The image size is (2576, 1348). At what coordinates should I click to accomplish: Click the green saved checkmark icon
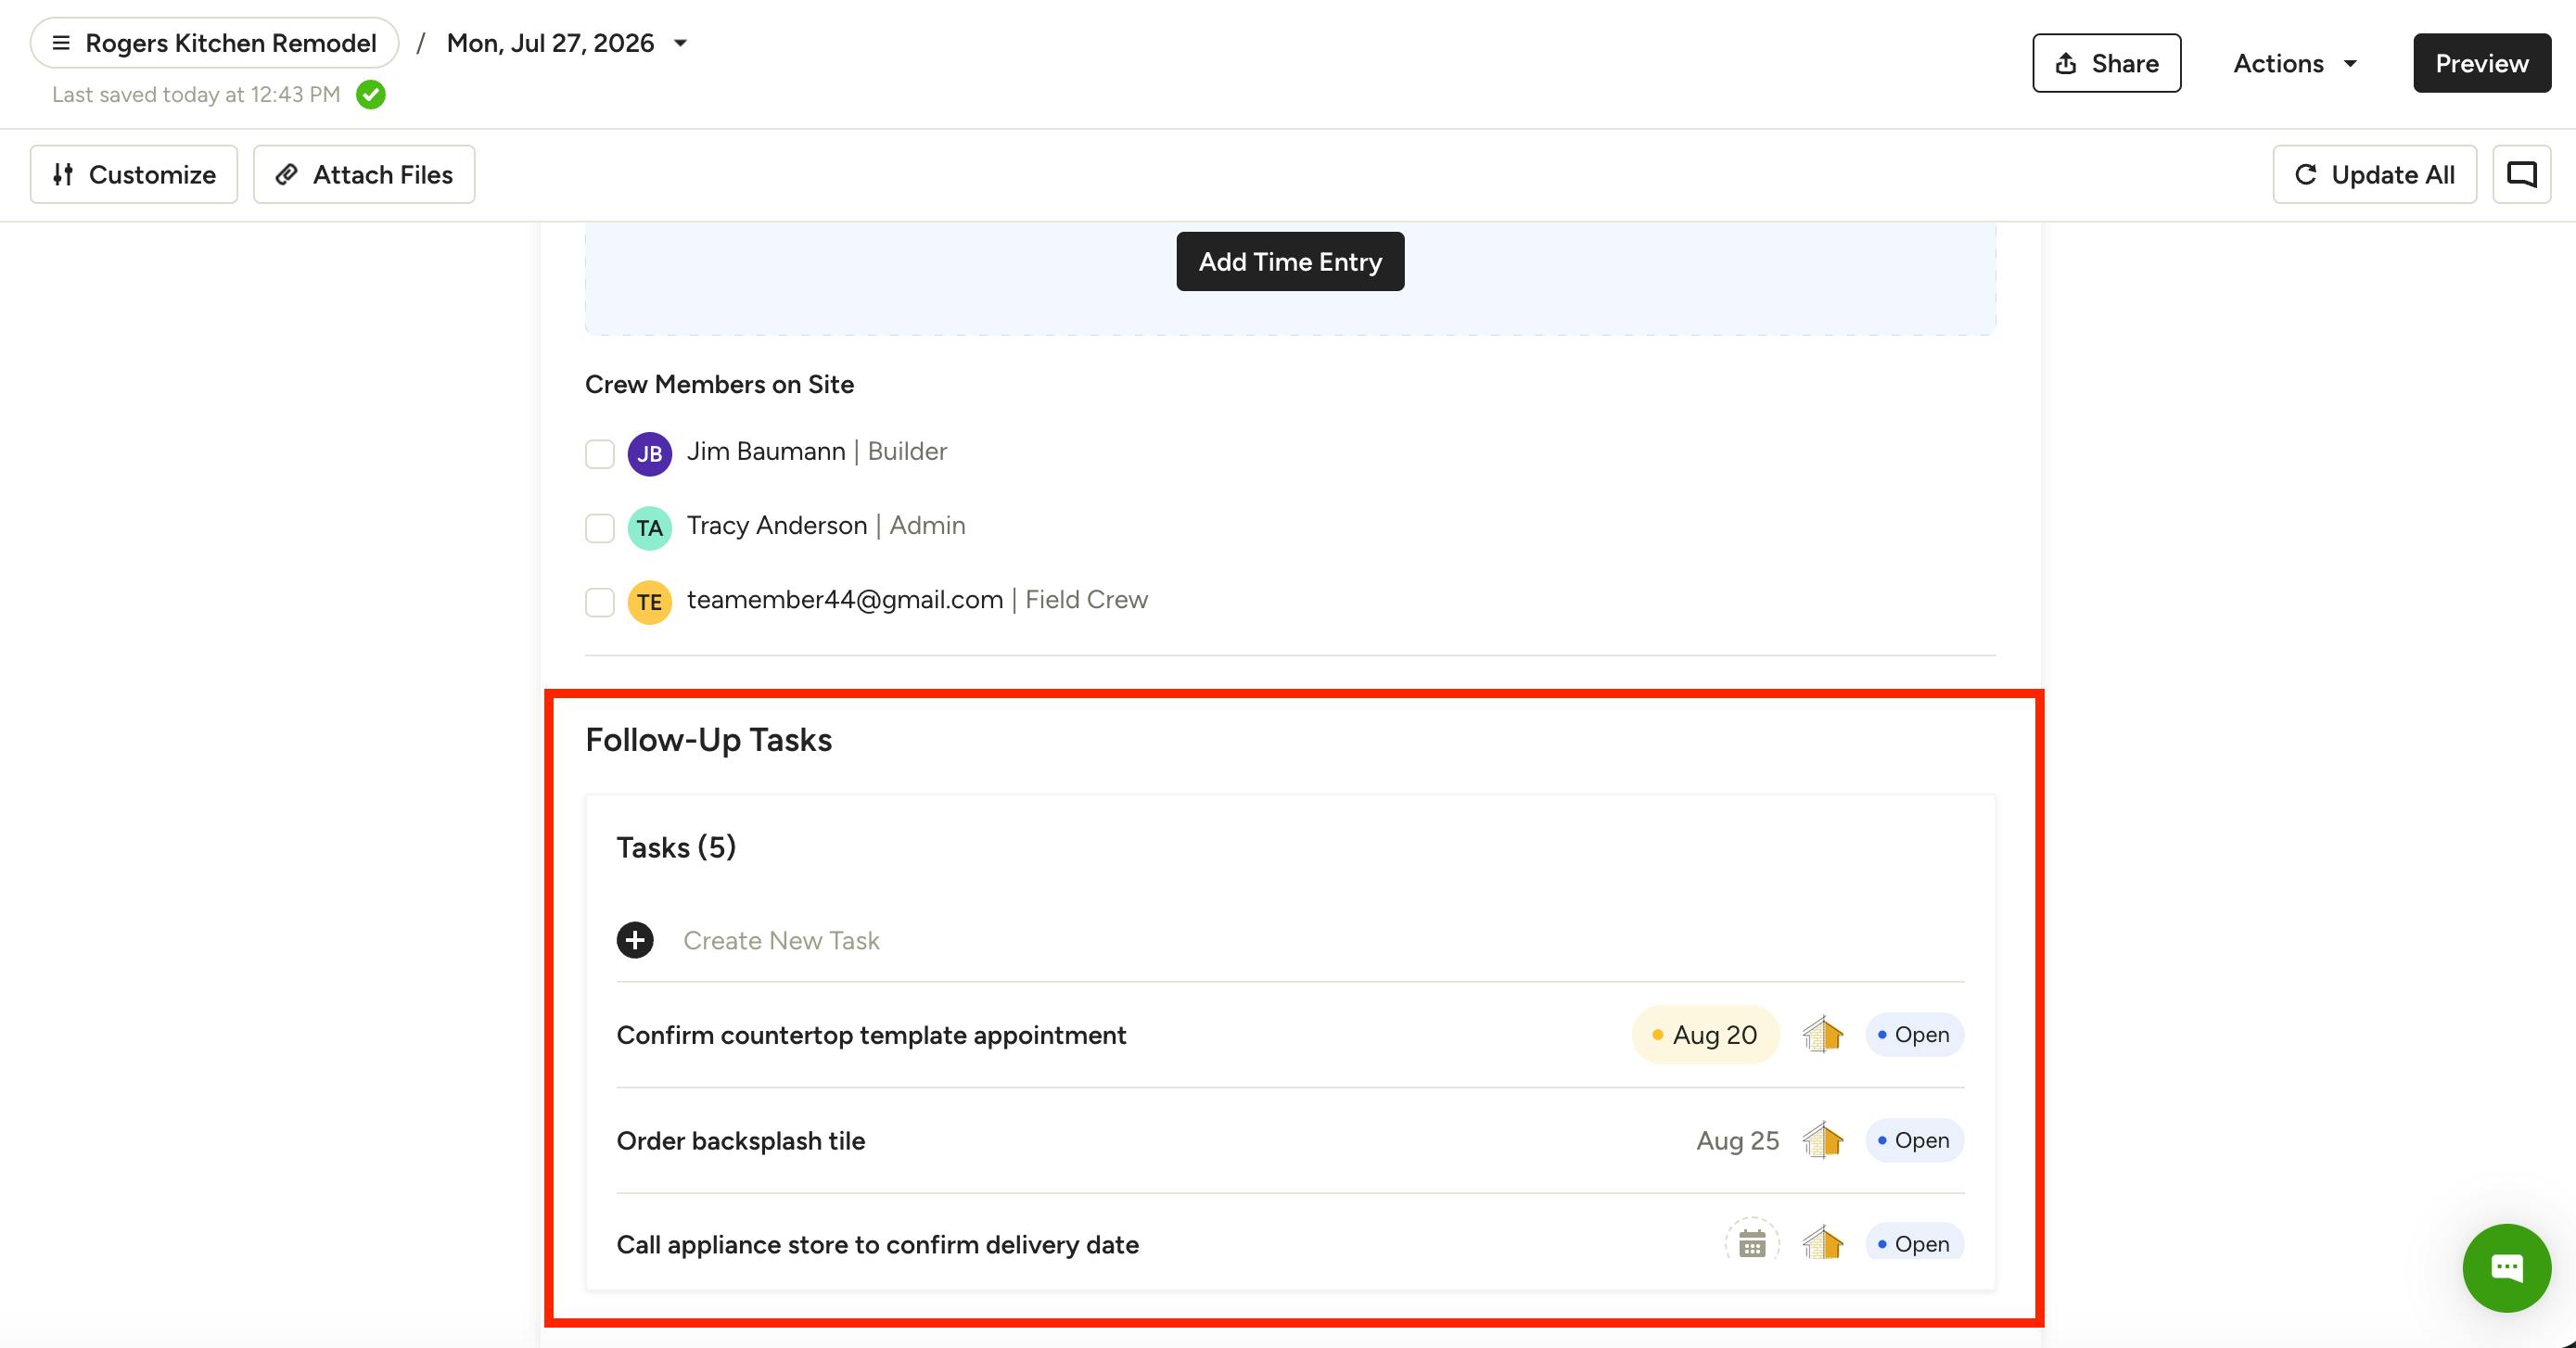(371, 95)
